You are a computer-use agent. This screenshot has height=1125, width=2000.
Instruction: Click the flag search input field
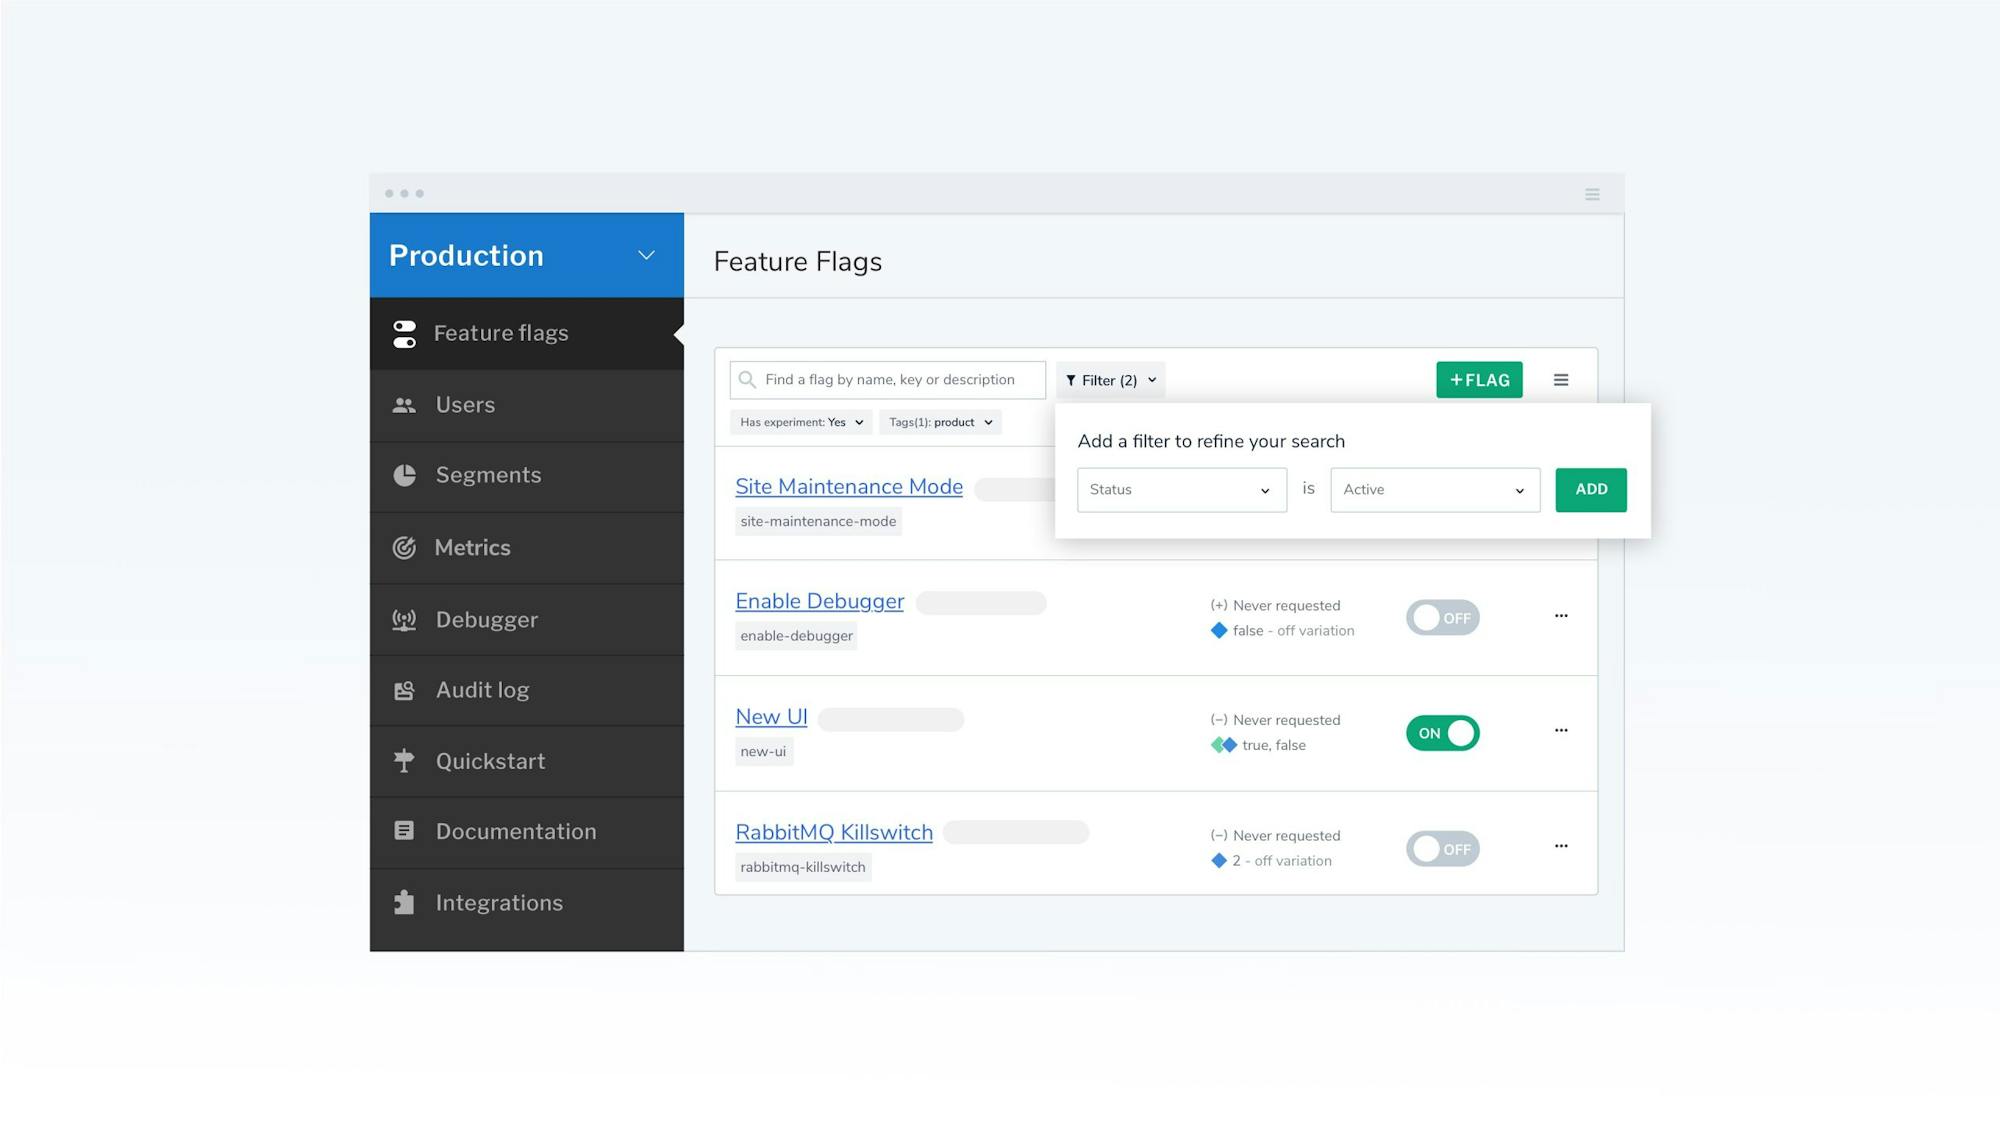tap(886, 379)
